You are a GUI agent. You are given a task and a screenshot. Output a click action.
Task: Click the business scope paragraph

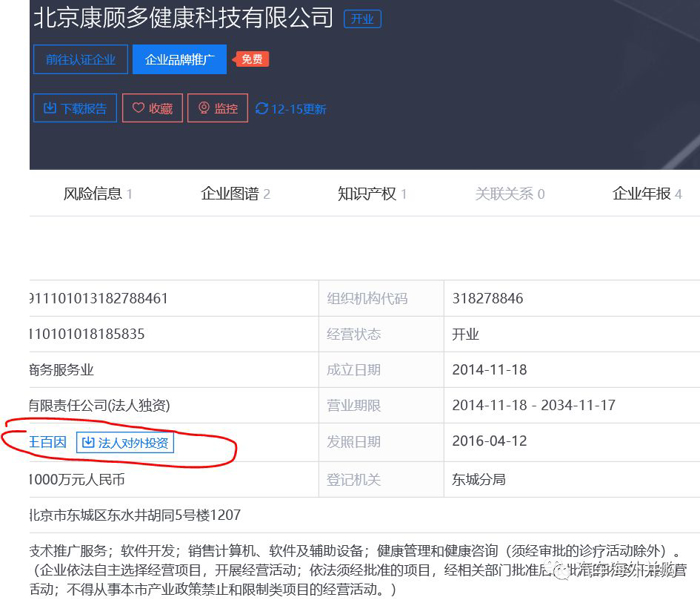358,570
